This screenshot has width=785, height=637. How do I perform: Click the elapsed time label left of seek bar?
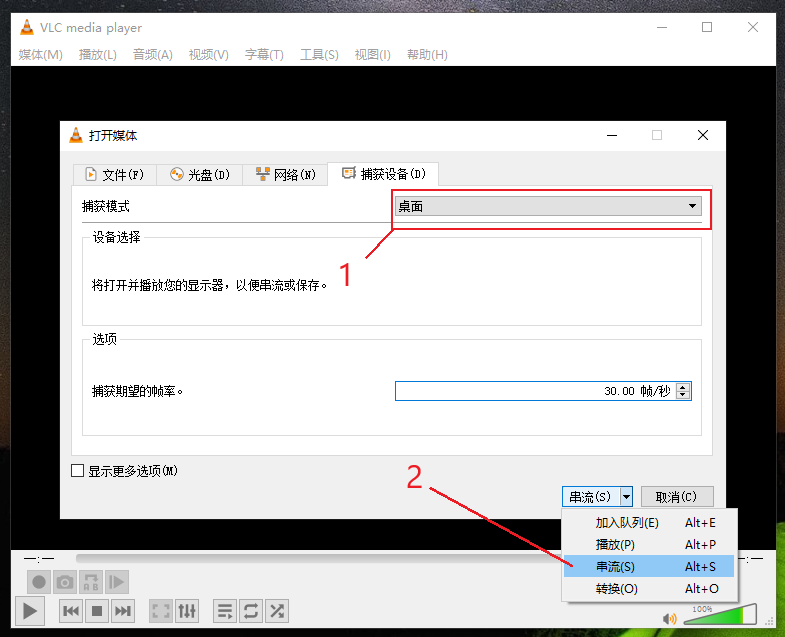point(39,558)
